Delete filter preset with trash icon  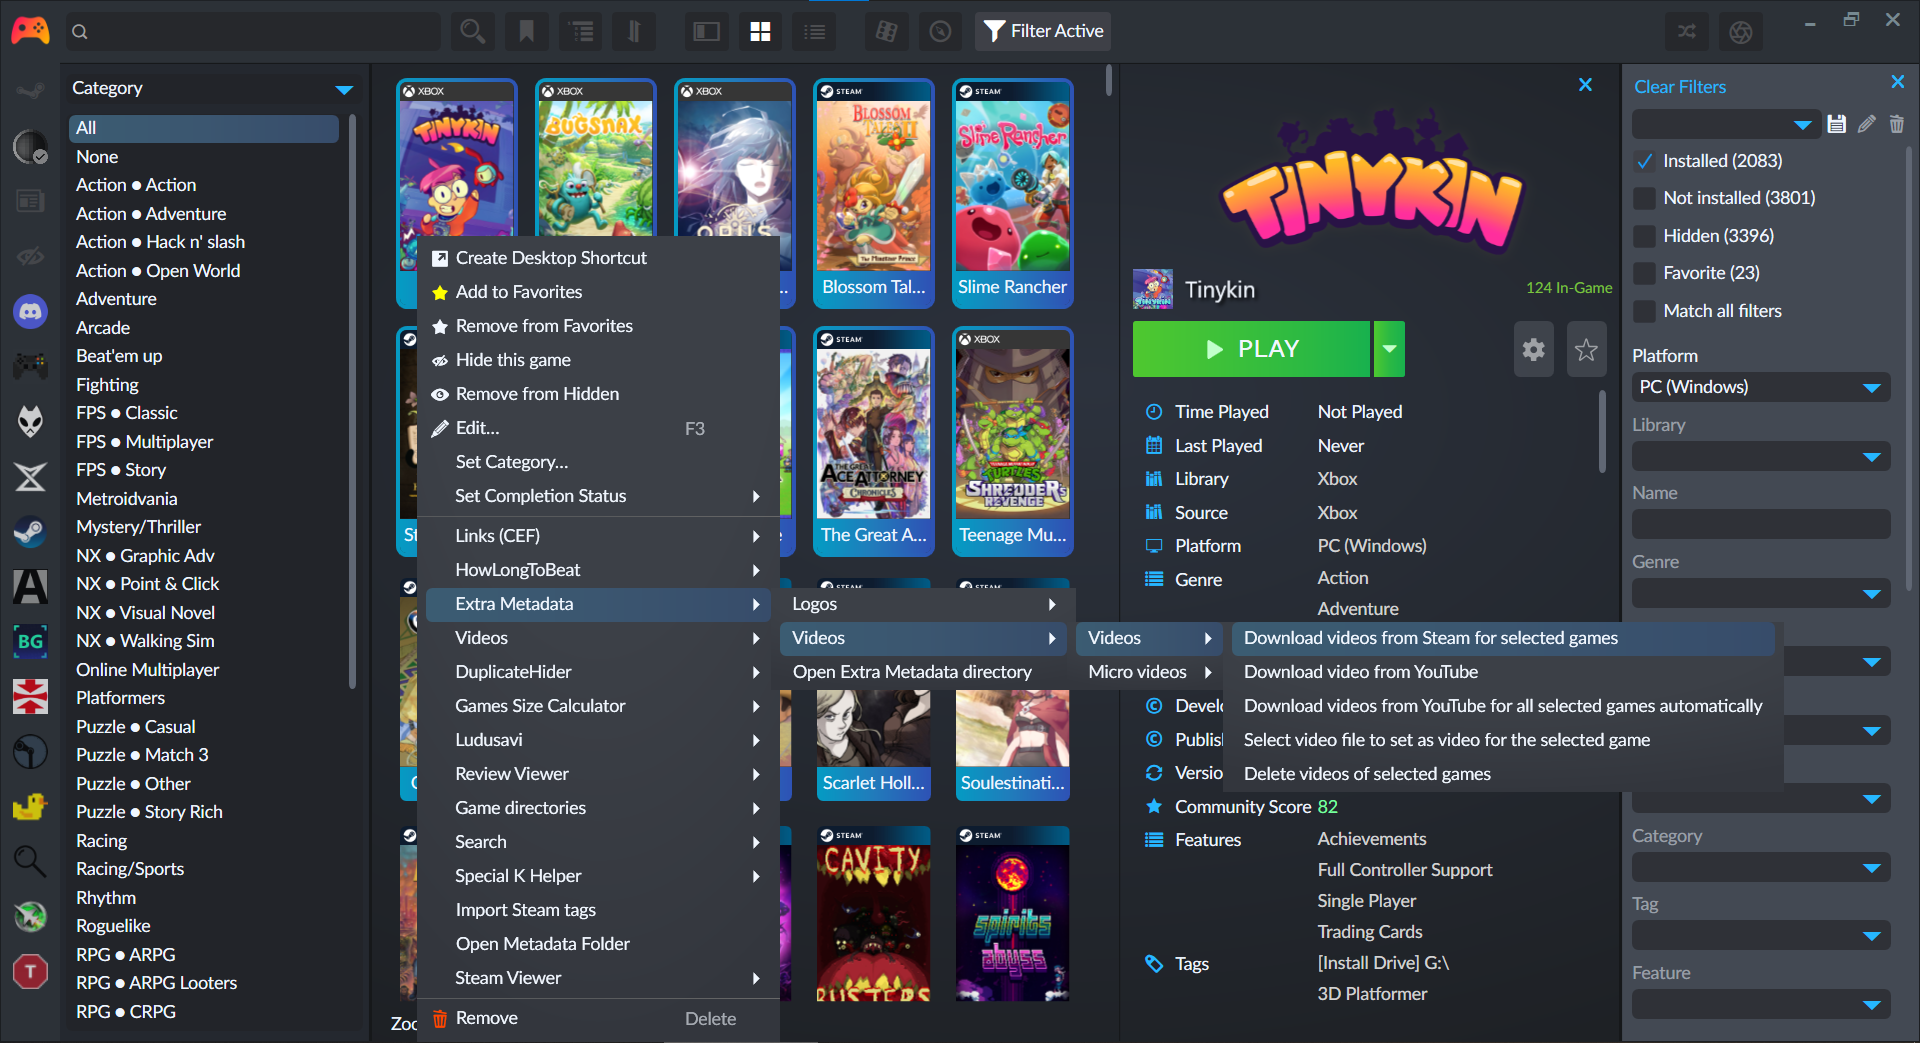(1896, 124)
